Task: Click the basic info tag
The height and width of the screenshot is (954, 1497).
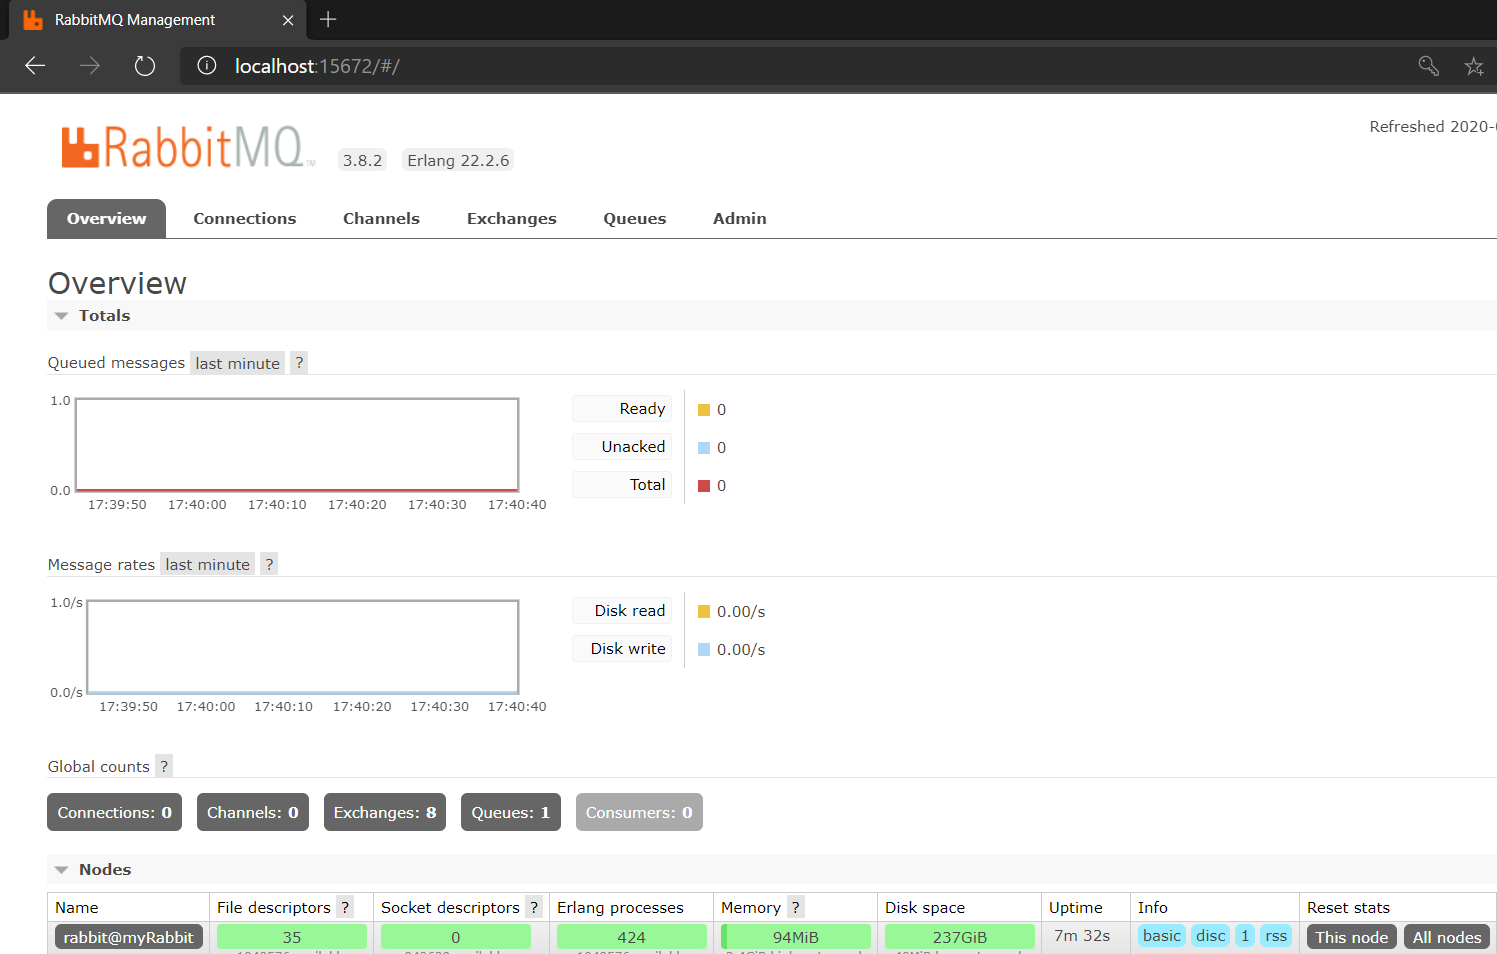Action: tap(1162, 936)
